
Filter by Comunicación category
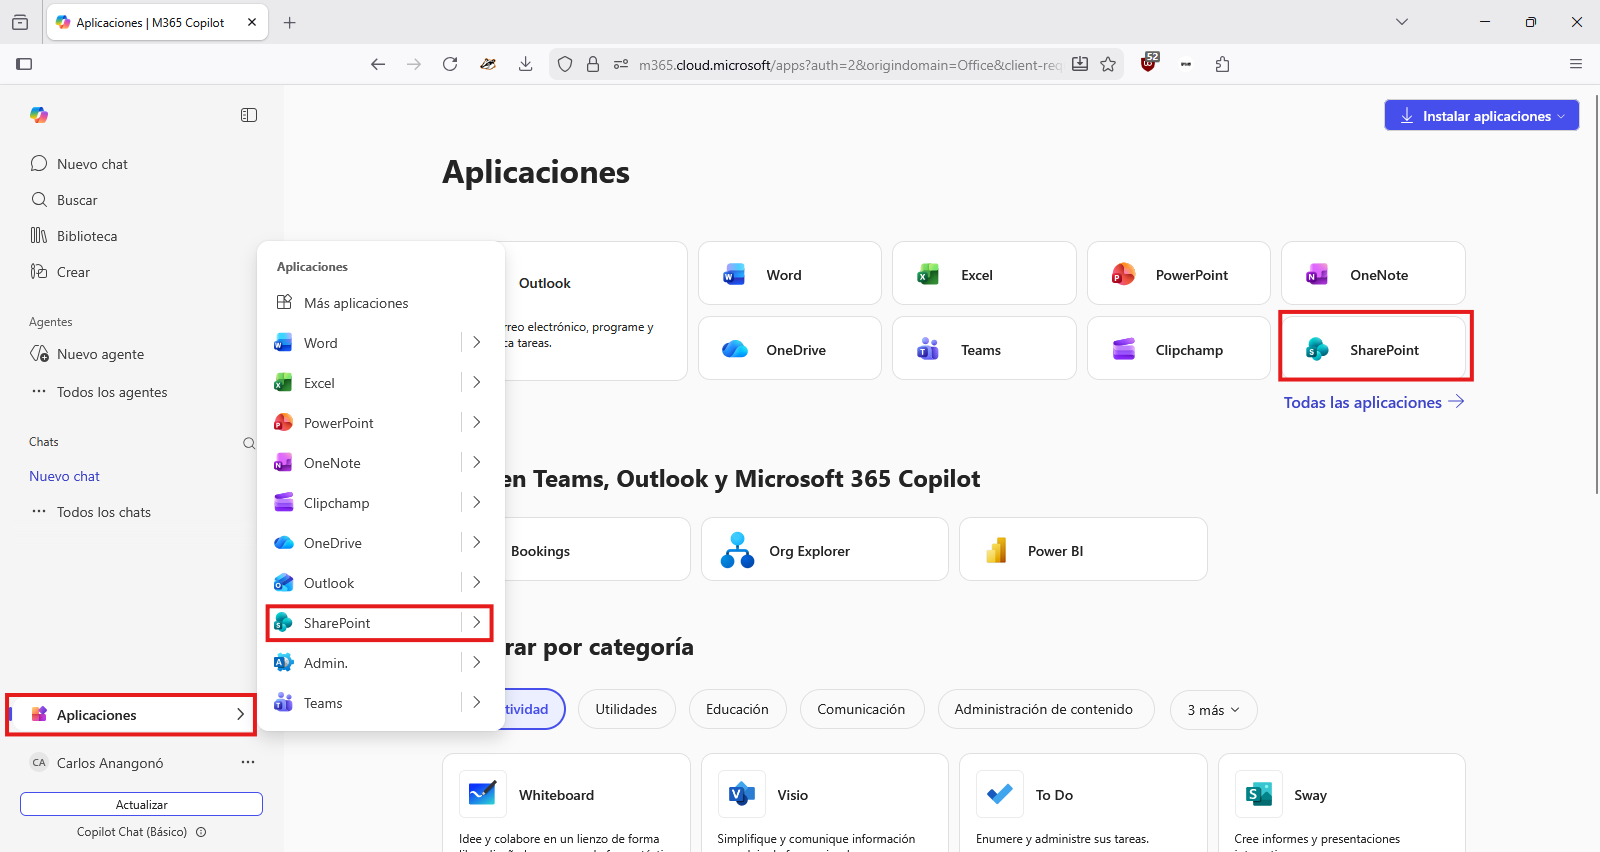[x=861, y=709]
